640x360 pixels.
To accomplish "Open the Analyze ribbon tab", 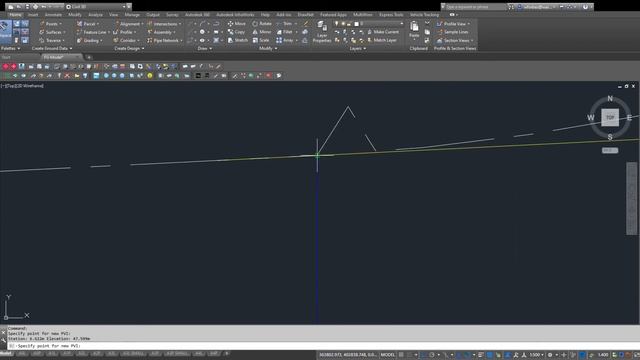I will (96, 15).
